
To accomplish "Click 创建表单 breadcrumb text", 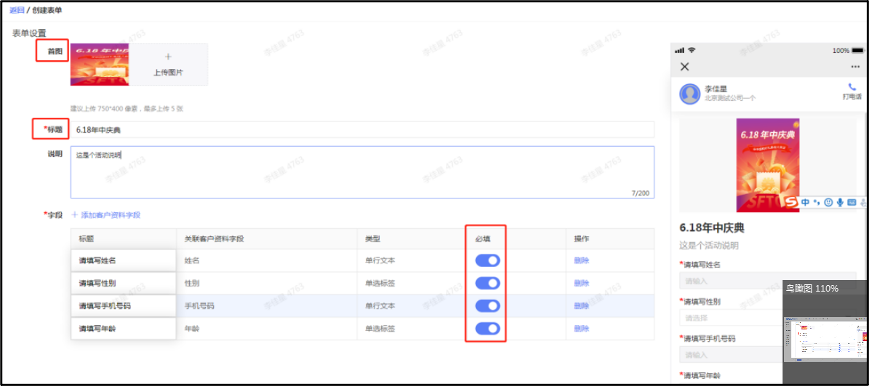I will [x=47, y=11].
